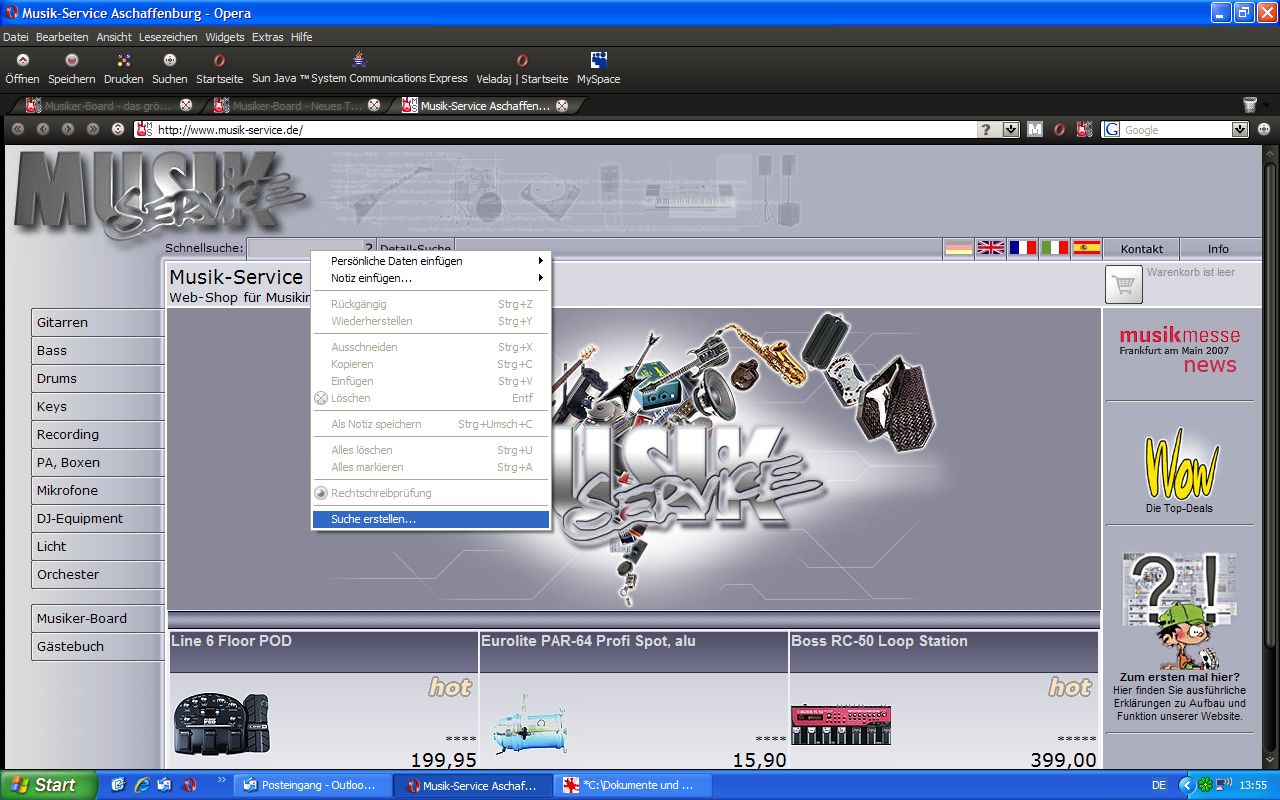Image resolution: width=1280 pixels, height=800 pixels.
Task: Click the fast forward navigation button
Action: (x=93, y=129)
